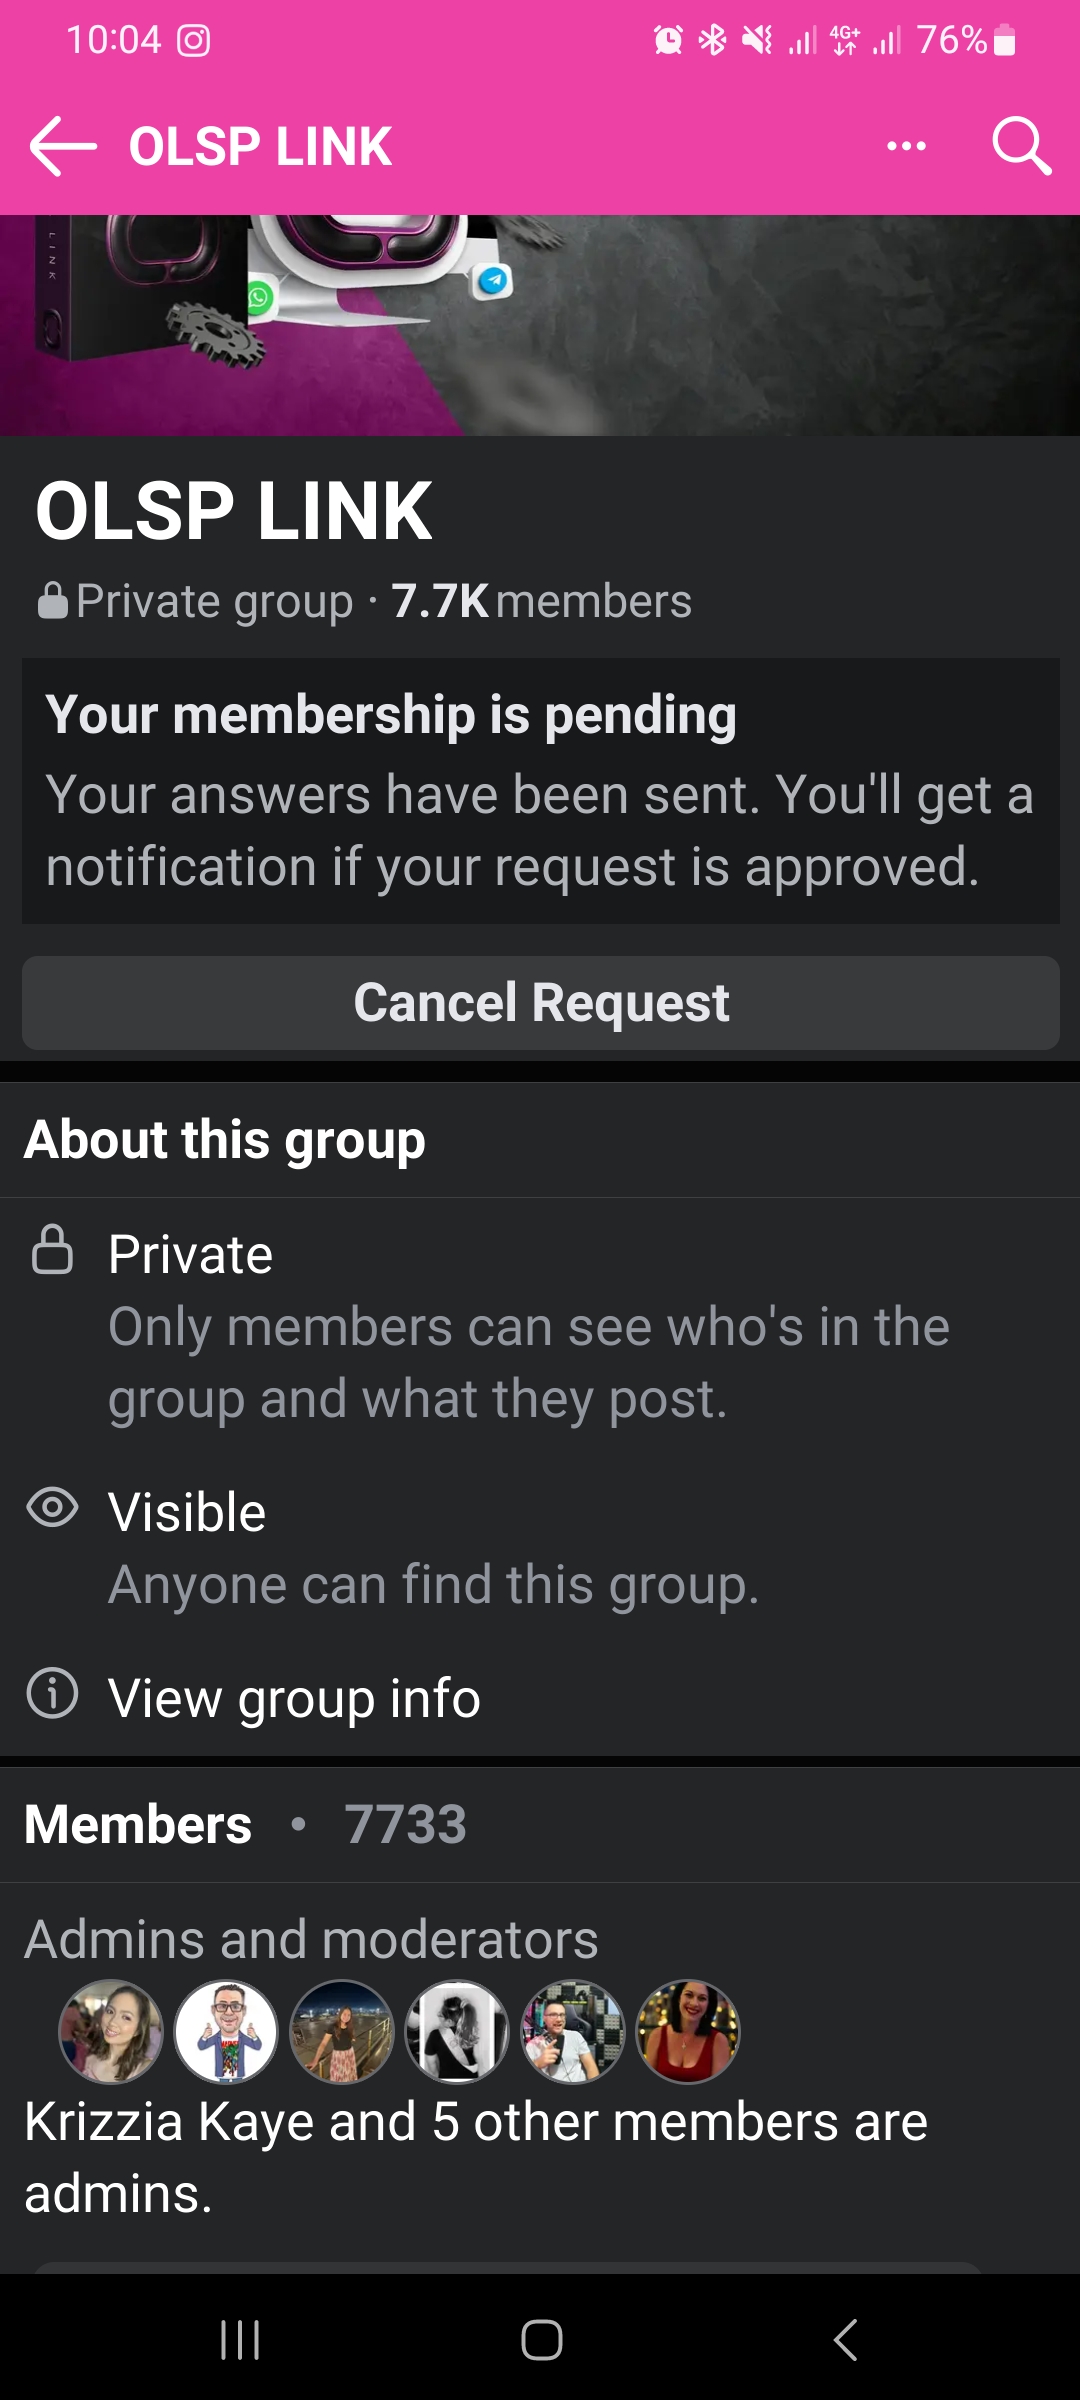
Task: Tap the Instagram notification icon in status bar
Action: [x=194, y=41]
